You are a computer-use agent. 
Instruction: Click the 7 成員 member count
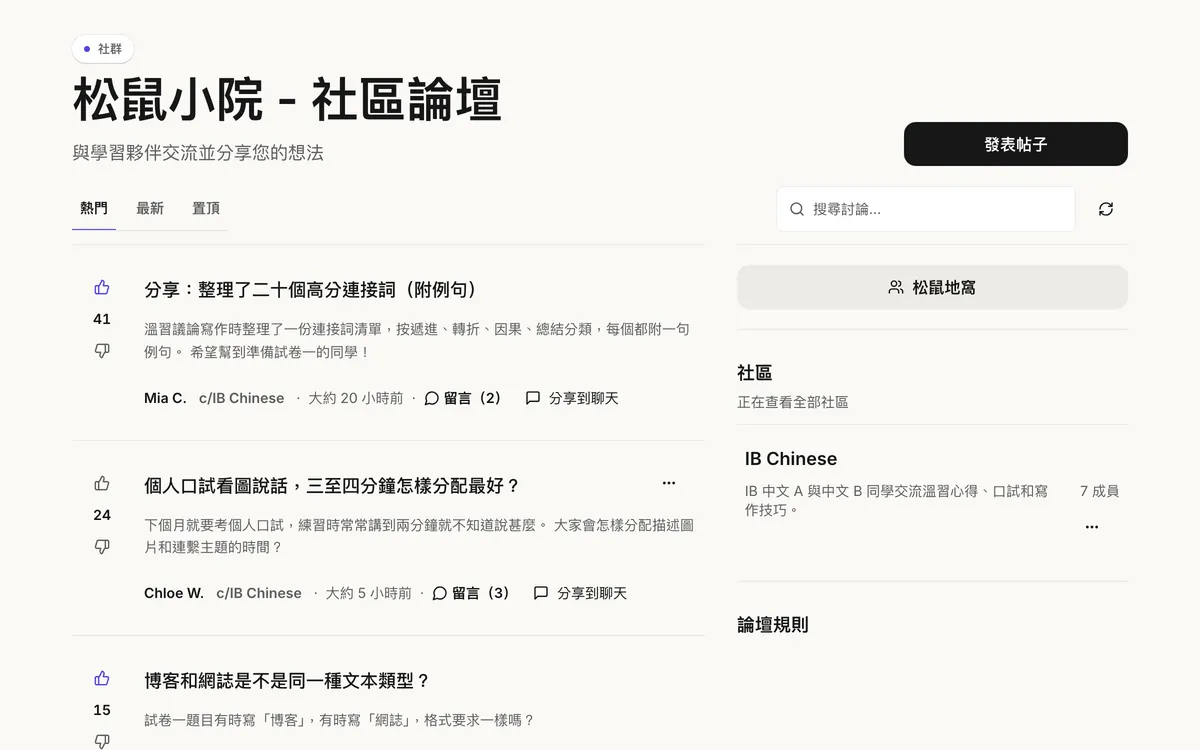[1099, 491]
